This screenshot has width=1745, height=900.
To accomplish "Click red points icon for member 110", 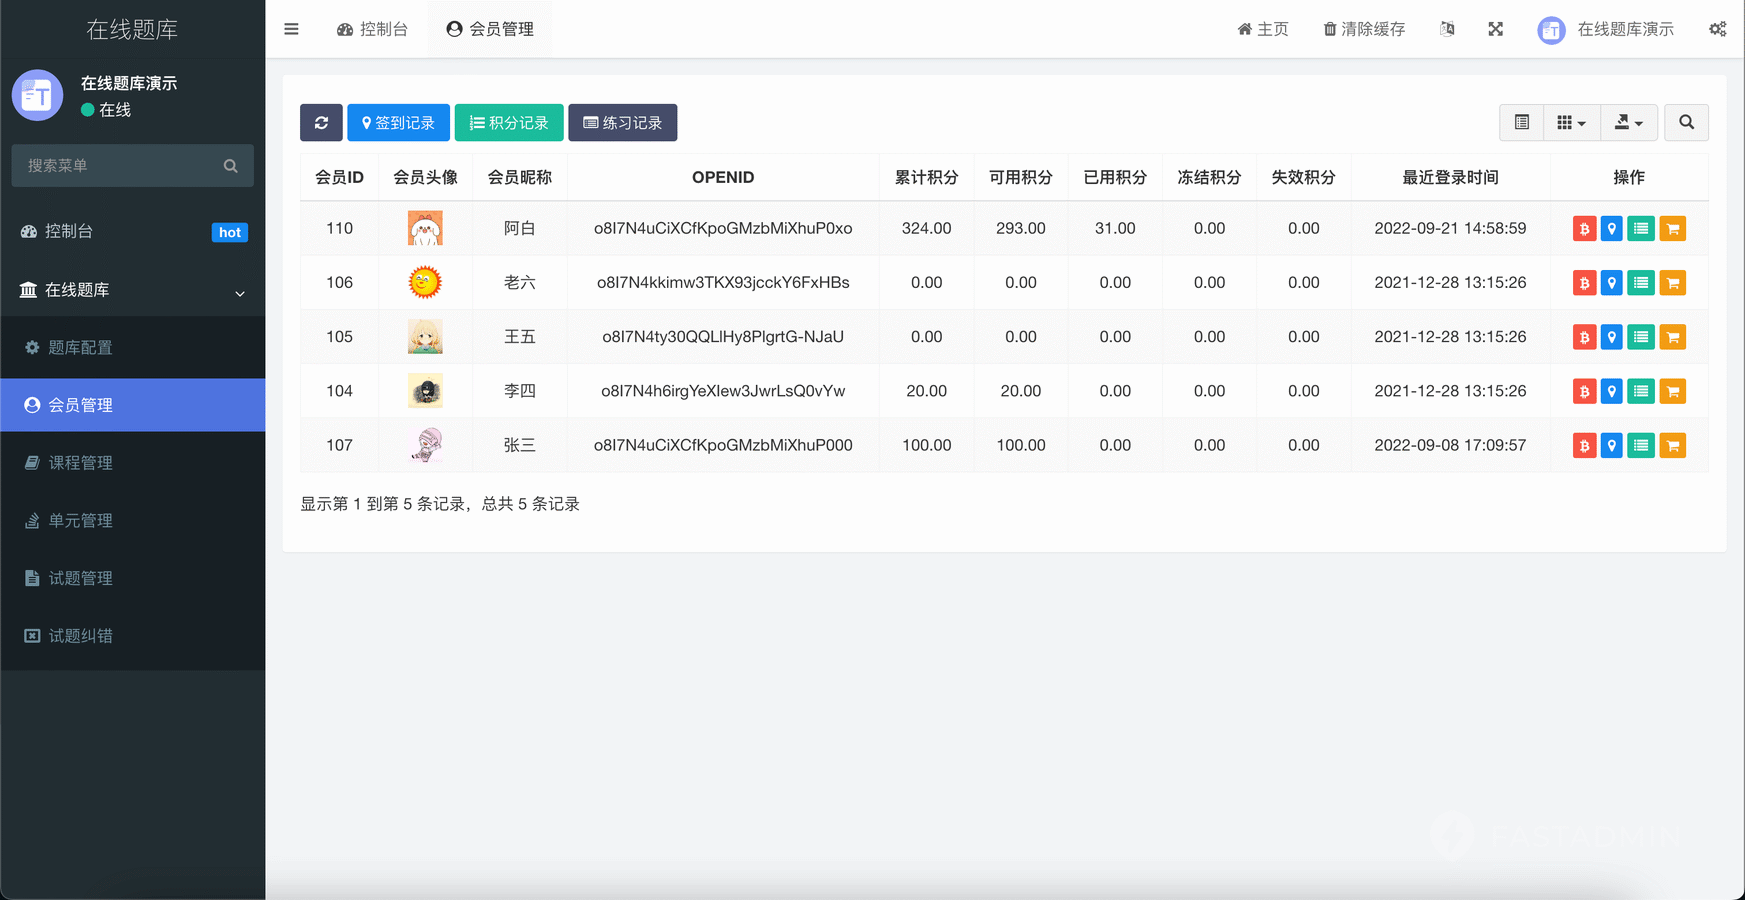I will 1584,229.
